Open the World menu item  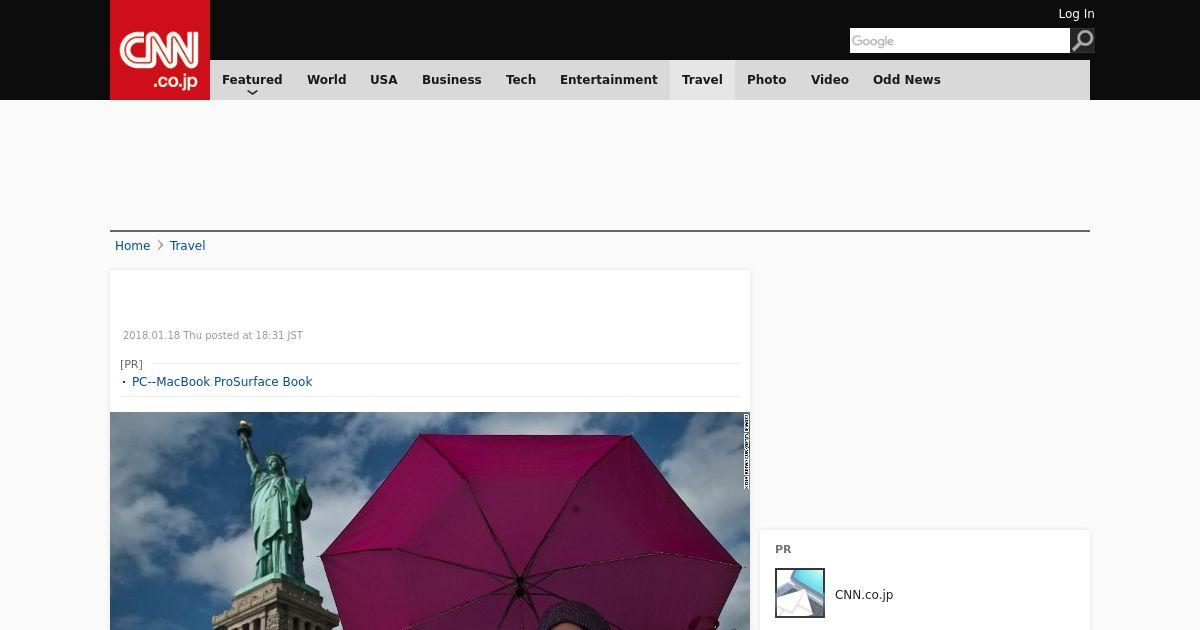click(x=326, y=80)
